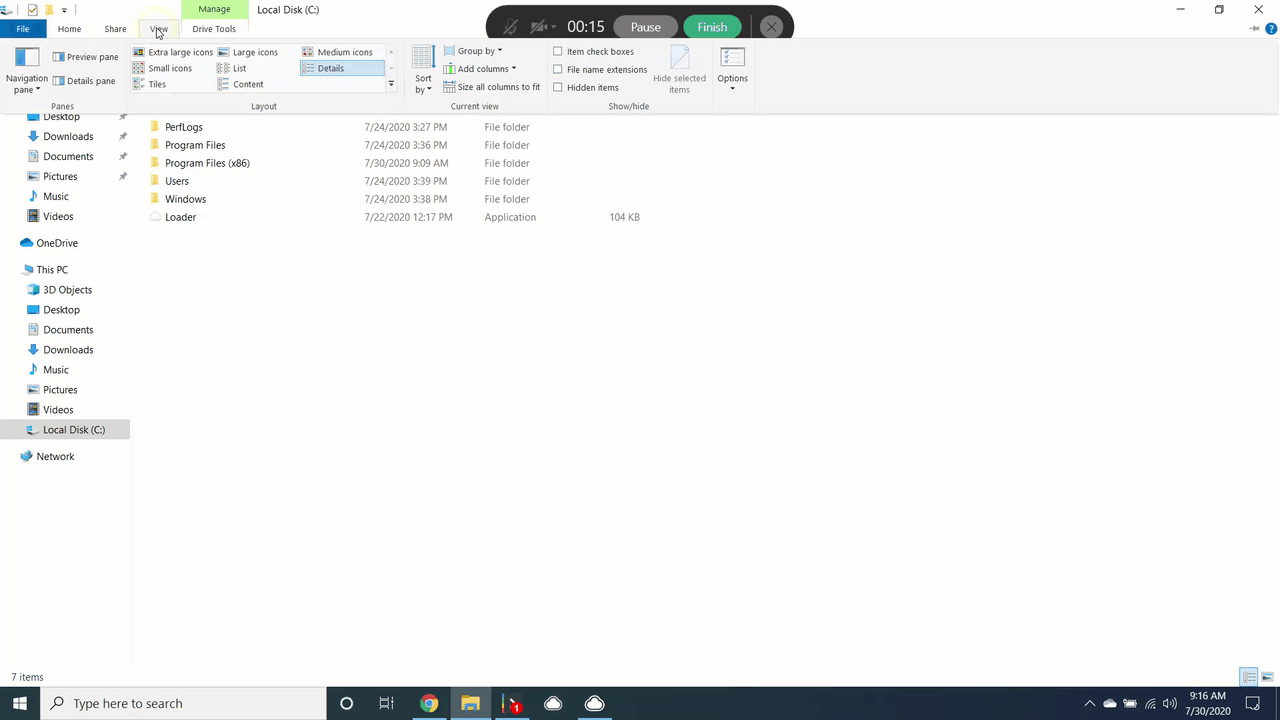Viewport: 1280px width, 720px height.
Task: Open Documents in Quick access
Action: [68, 156]
